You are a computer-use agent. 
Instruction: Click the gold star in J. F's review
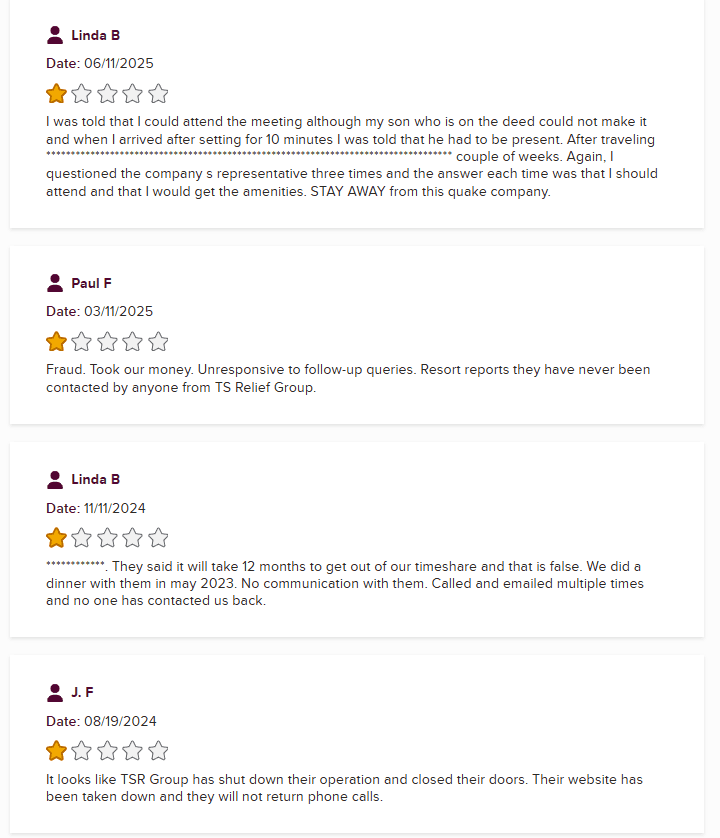pyautogui.click(x=56, y=751)
